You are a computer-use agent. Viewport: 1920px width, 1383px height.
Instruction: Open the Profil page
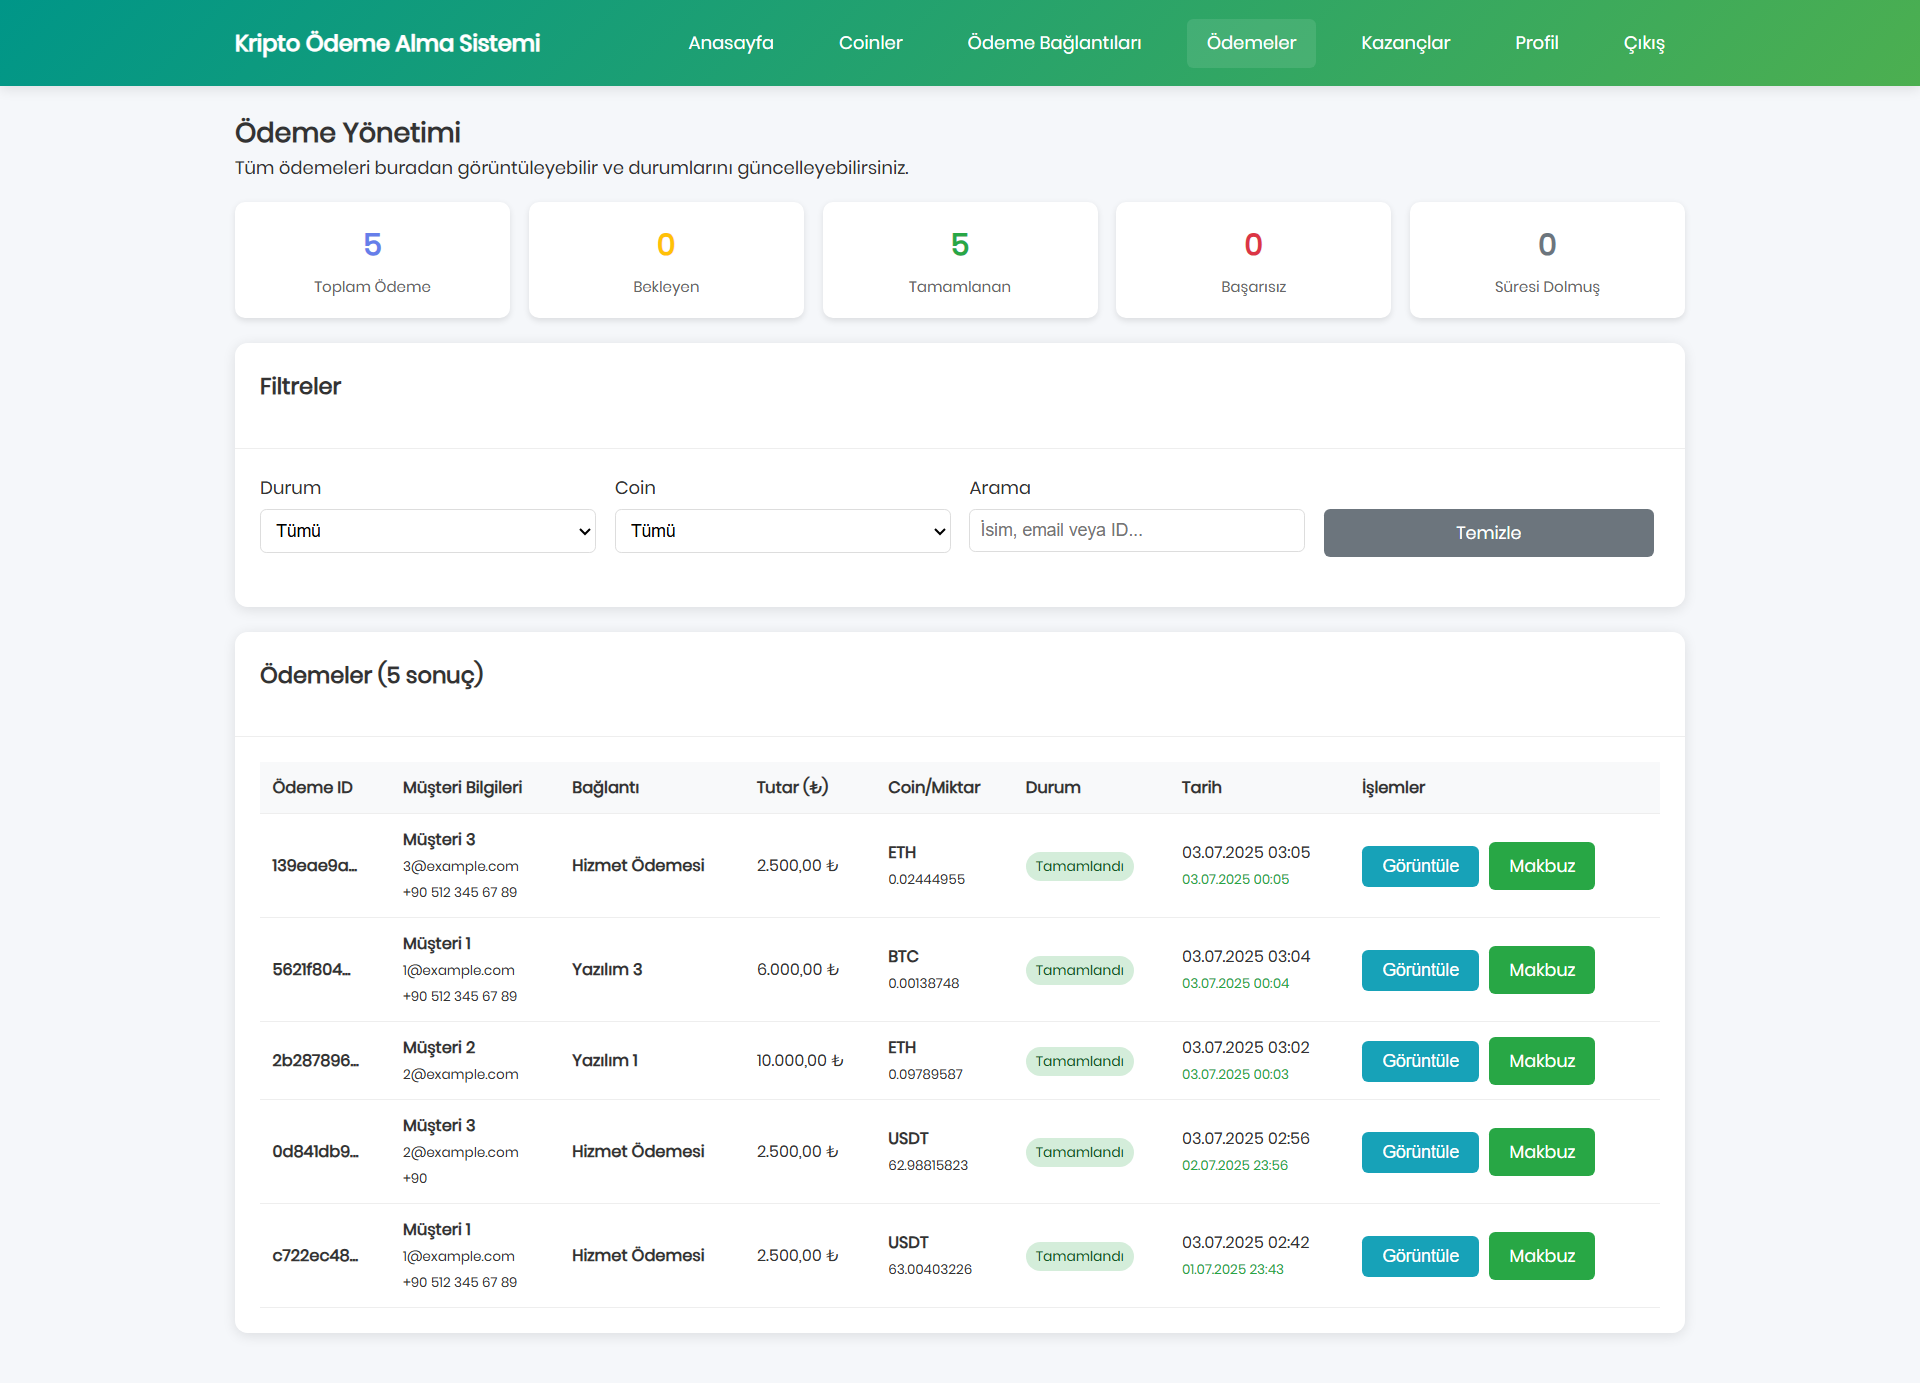tap(1536, 43)
